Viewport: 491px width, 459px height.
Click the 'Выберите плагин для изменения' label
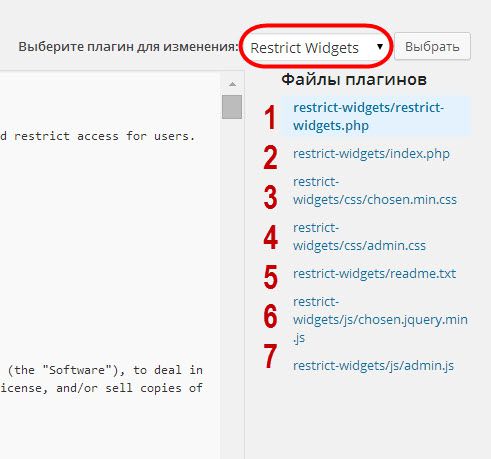[128, 46]
